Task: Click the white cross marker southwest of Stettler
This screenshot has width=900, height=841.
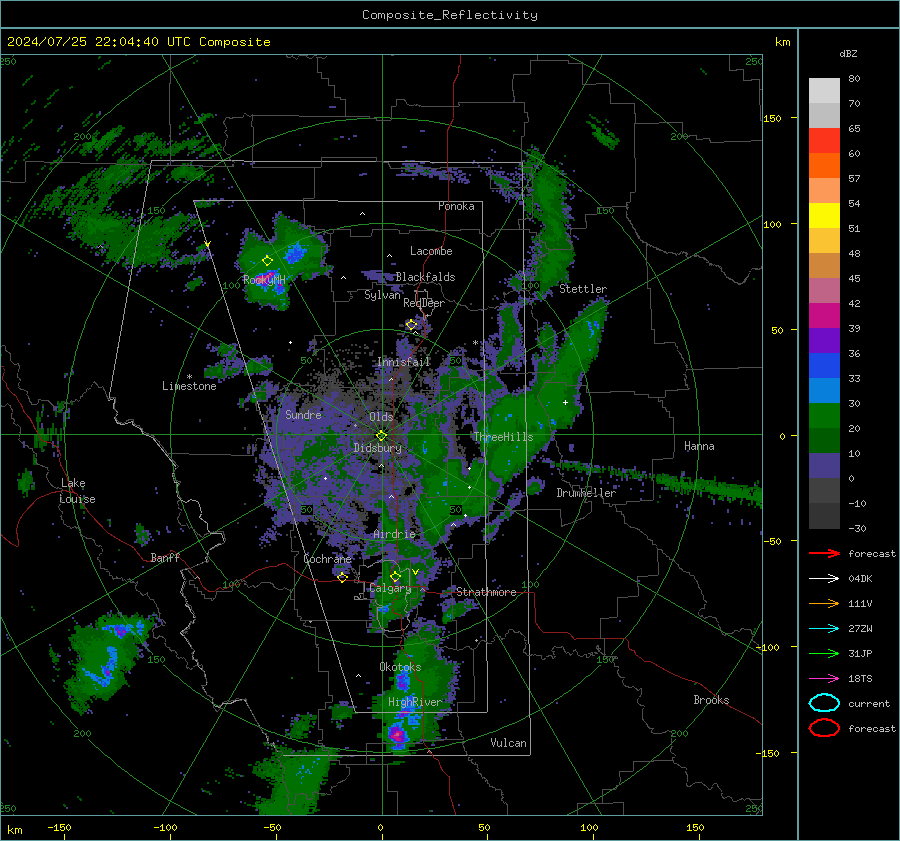Action: [x=565, y=402]
